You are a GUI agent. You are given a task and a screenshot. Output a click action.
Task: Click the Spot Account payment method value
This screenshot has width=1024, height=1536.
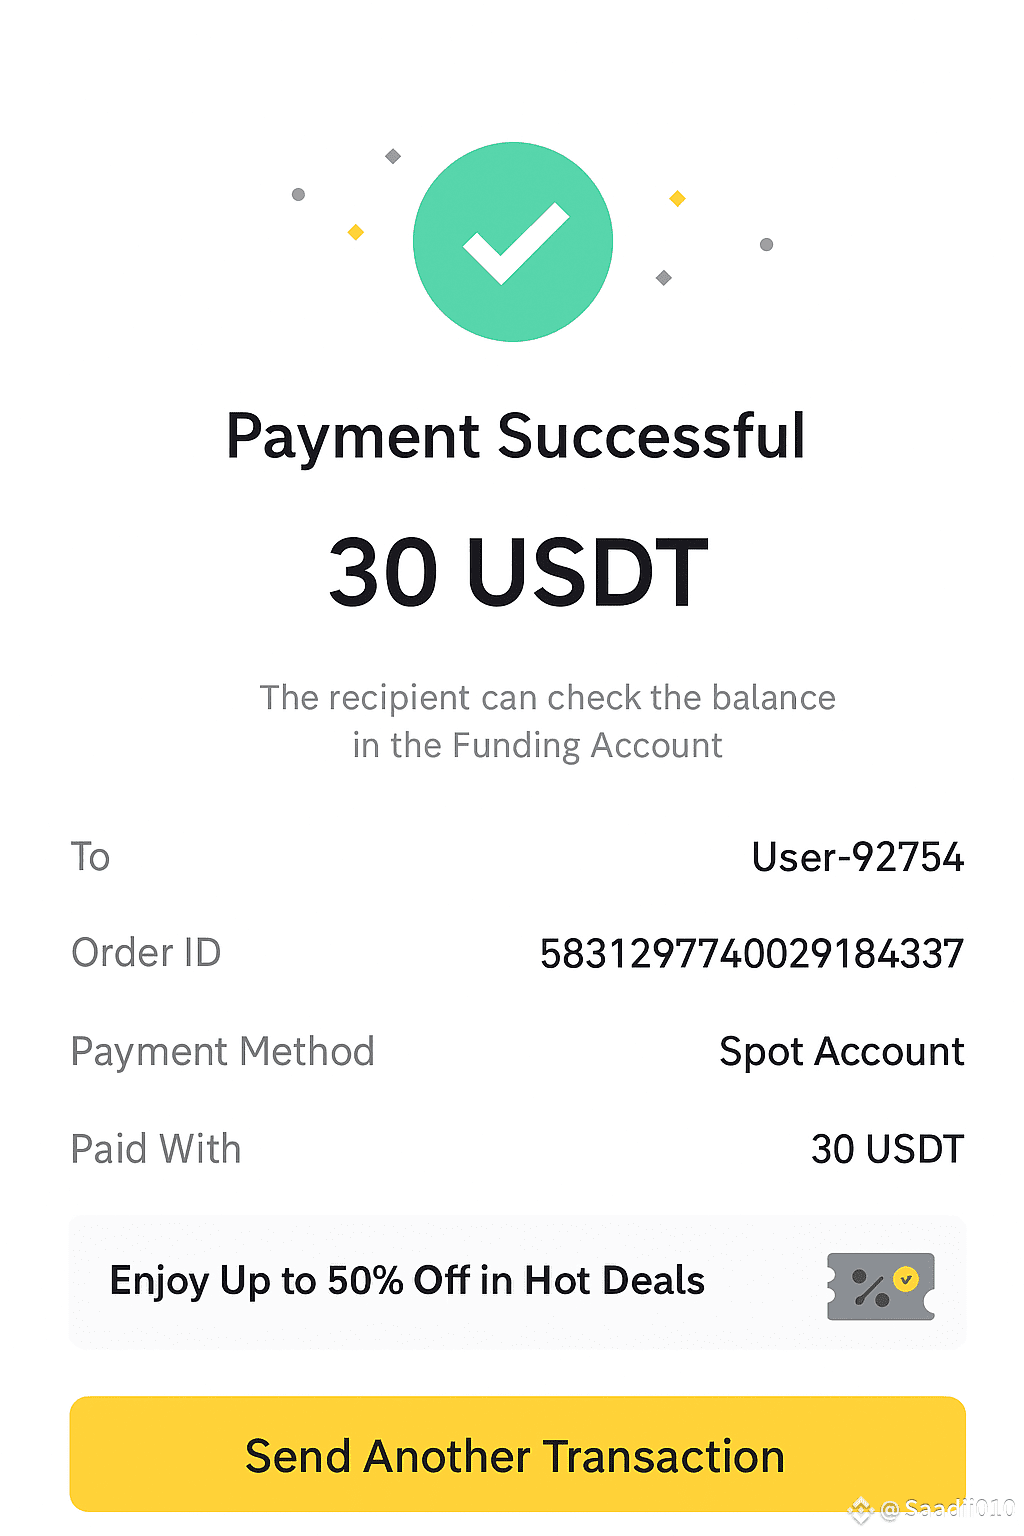pyautogui.click(x=842, y=1052)
